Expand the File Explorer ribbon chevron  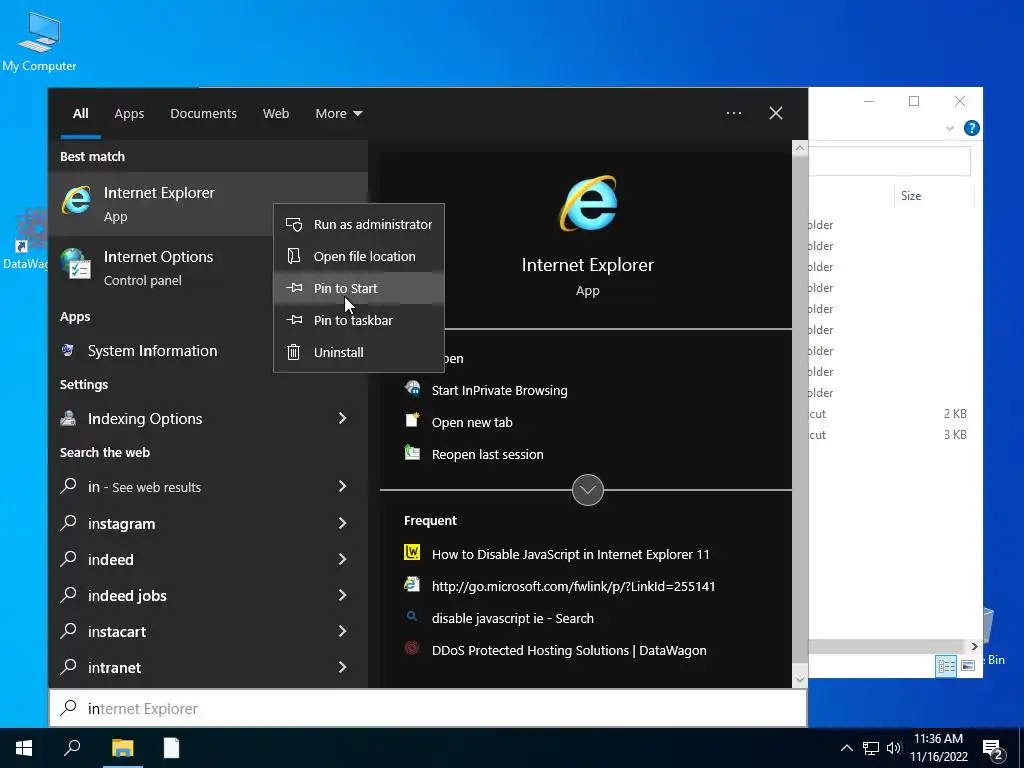point(950,129)
